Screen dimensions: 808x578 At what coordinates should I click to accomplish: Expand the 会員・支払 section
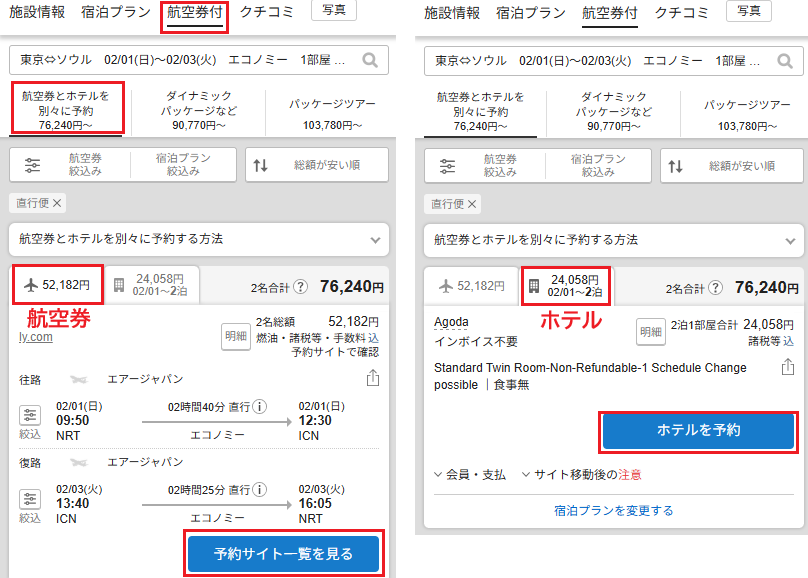[x=470, y=474]
